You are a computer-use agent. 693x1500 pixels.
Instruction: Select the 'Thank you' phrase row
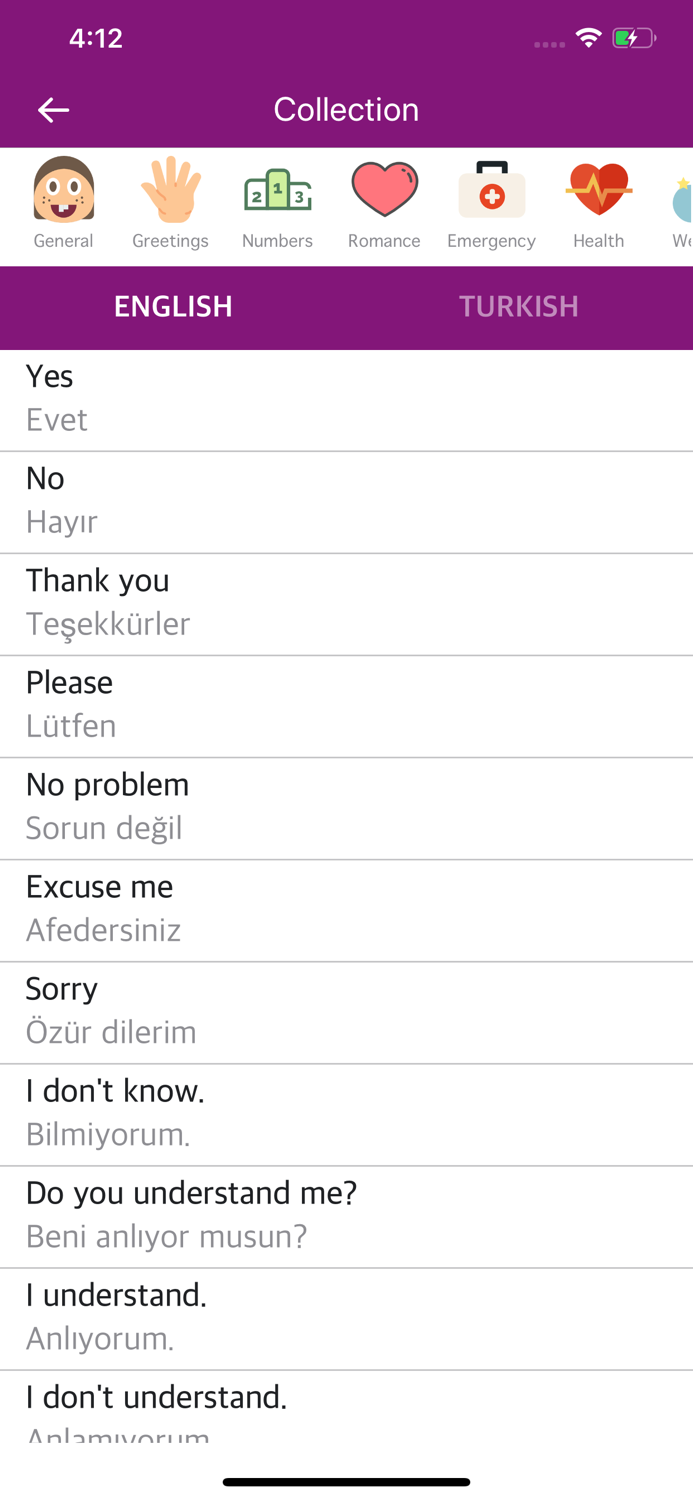point(346,602)
